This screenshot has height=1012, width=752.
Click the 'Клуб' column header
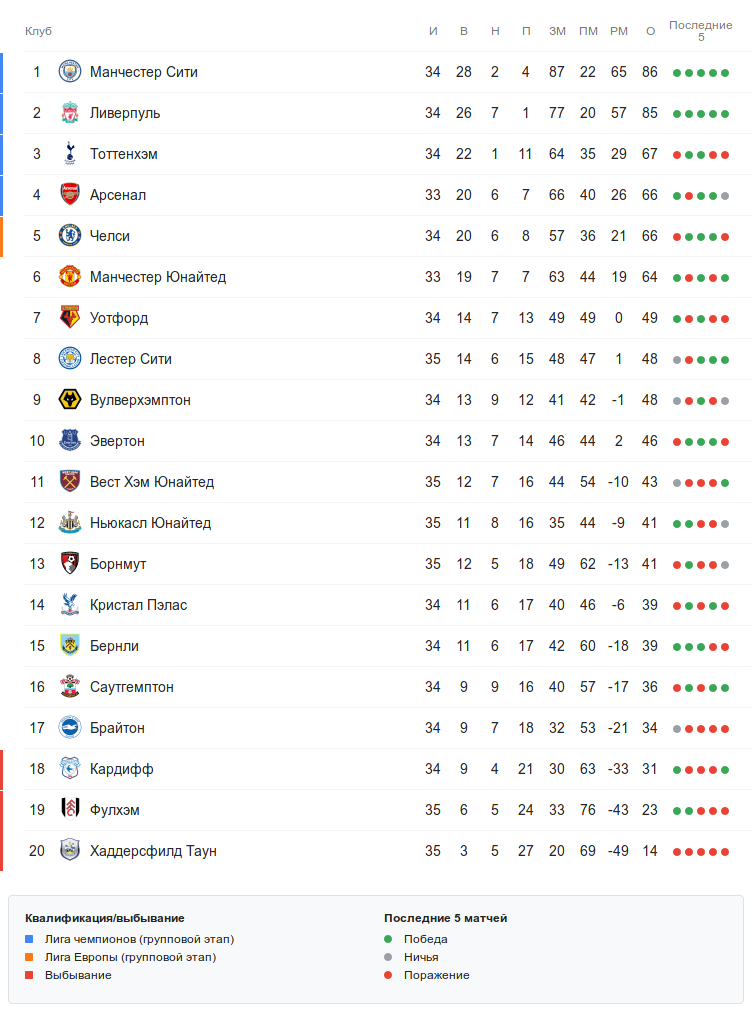point(38,31)
